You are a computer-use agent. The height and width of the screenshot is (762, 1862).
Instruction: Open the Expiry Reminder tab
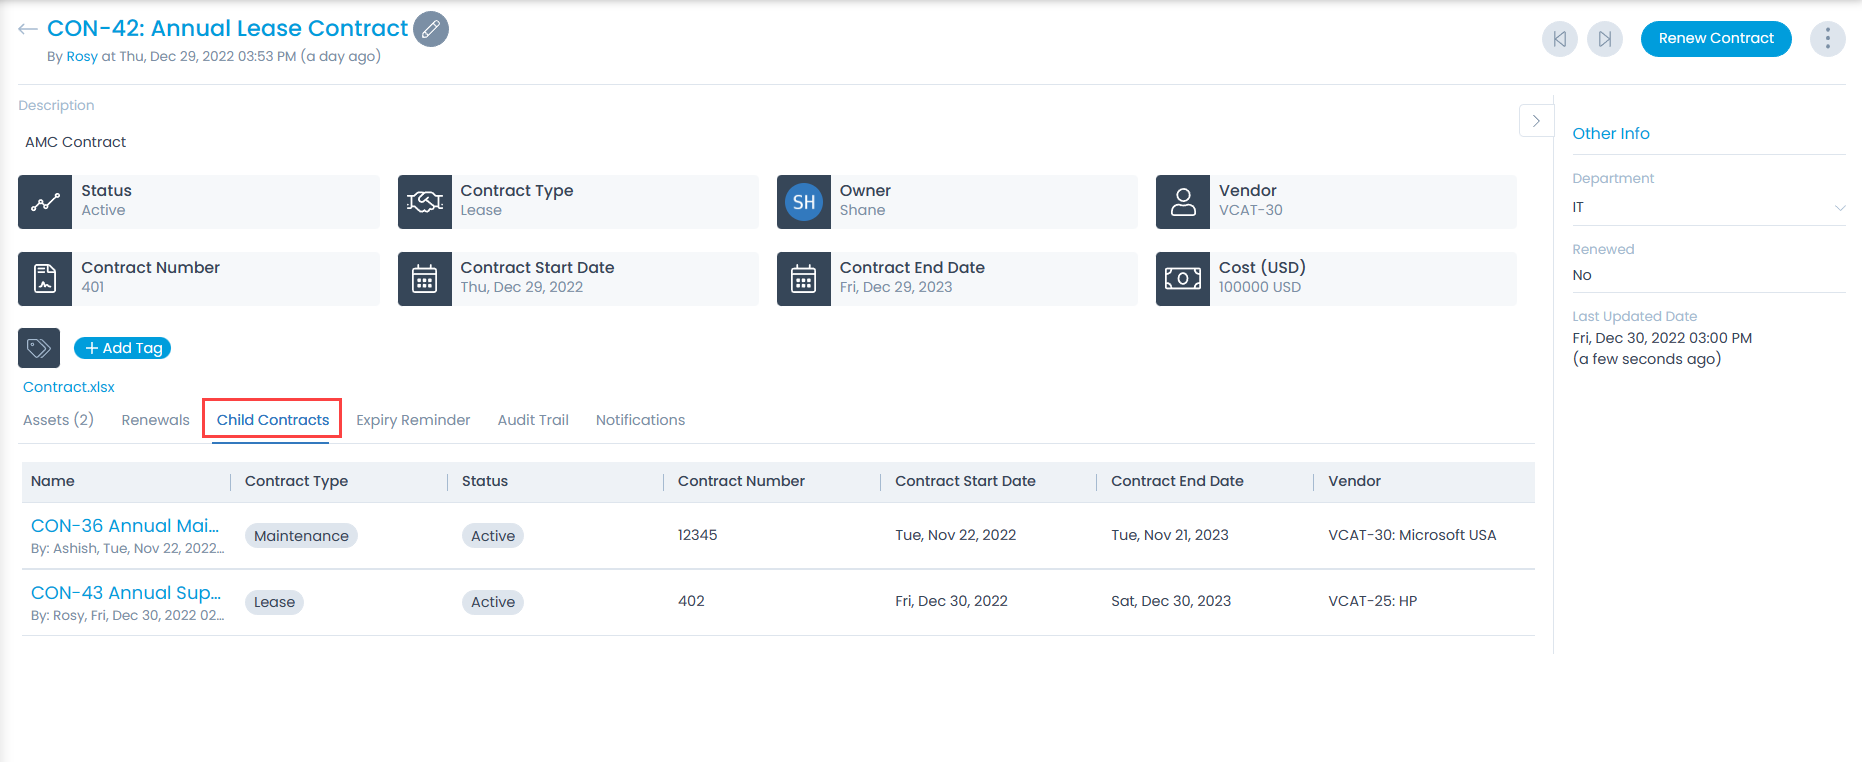[x=413, y=420]
